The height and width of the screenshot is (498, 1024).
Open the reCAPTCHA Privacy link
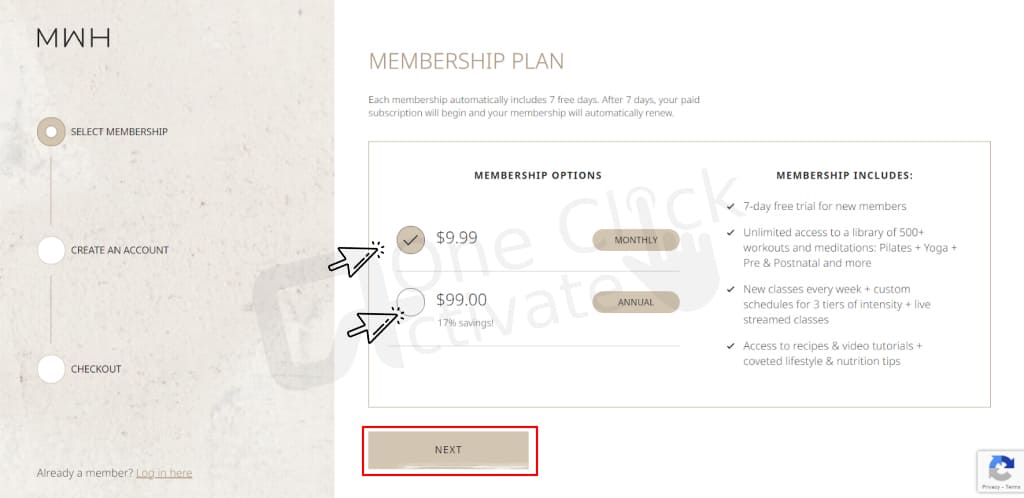pyautogui.click(x=991, y=487)
